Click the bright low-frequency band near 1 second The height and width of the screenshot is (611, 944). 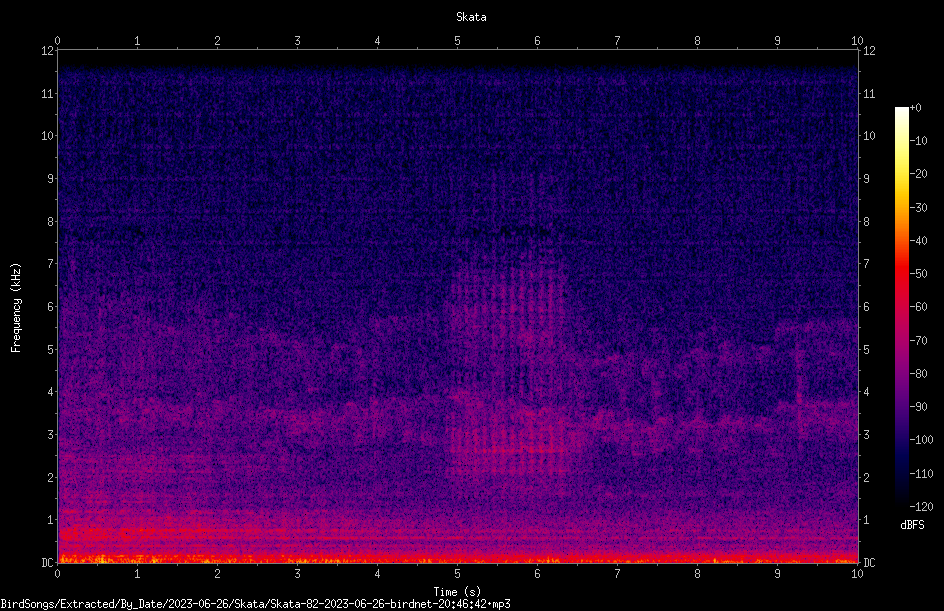[138, 533]
